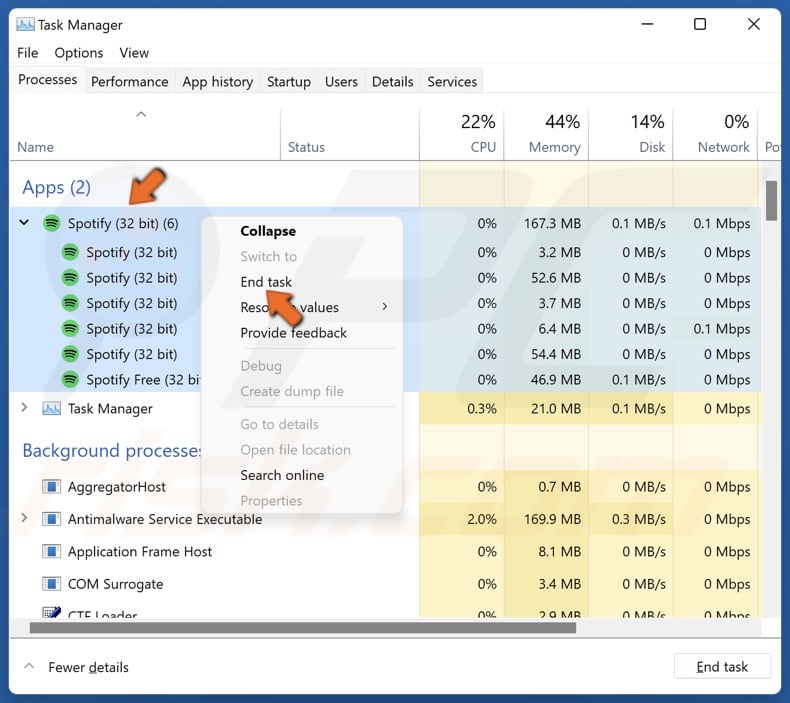Choose Provide feedback in context menu
The width and height of the screenshot is (790, 703).
coord(293,333)
